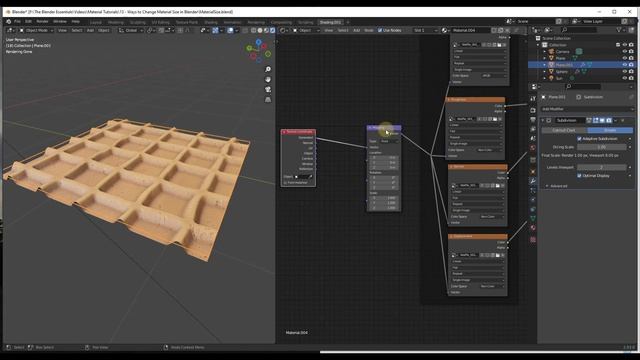This screenshot has width=640, height=360.
Task: Select the Simple subdivision button
Action: pyautogui.click(x=610, y=130)
